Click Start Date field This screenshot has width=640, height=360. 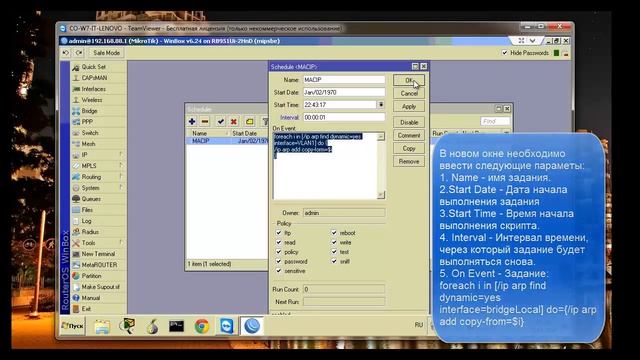tap(344, 93)
